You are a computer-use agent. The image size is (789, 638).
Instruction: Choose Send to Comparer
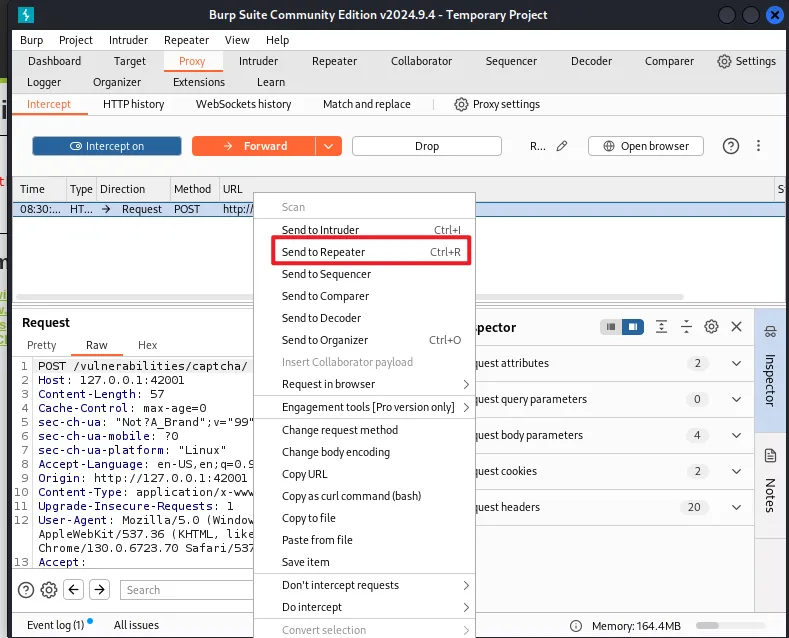point(365,296)
